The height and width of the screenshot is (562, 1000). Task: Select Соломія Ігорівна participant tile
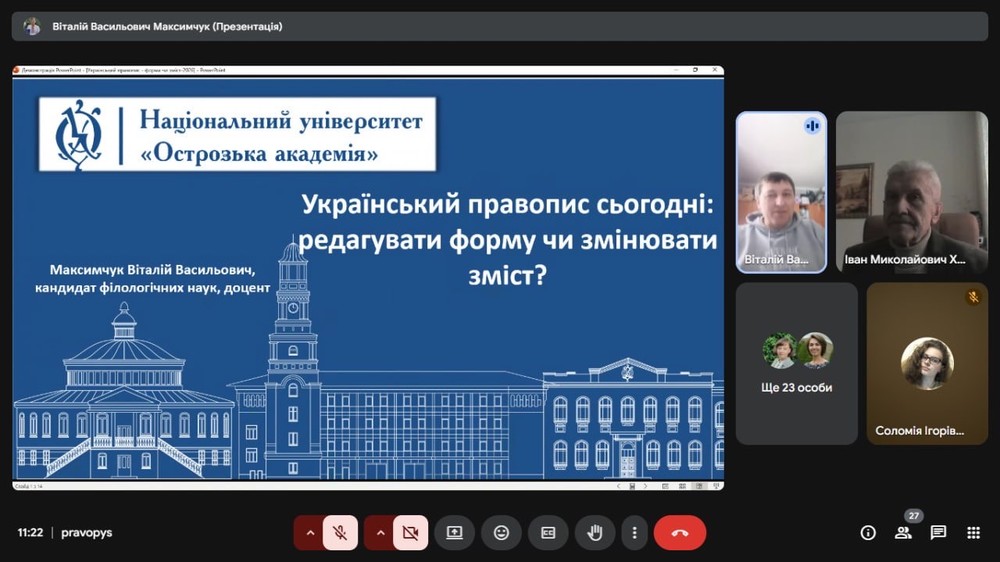pos(926,364)
